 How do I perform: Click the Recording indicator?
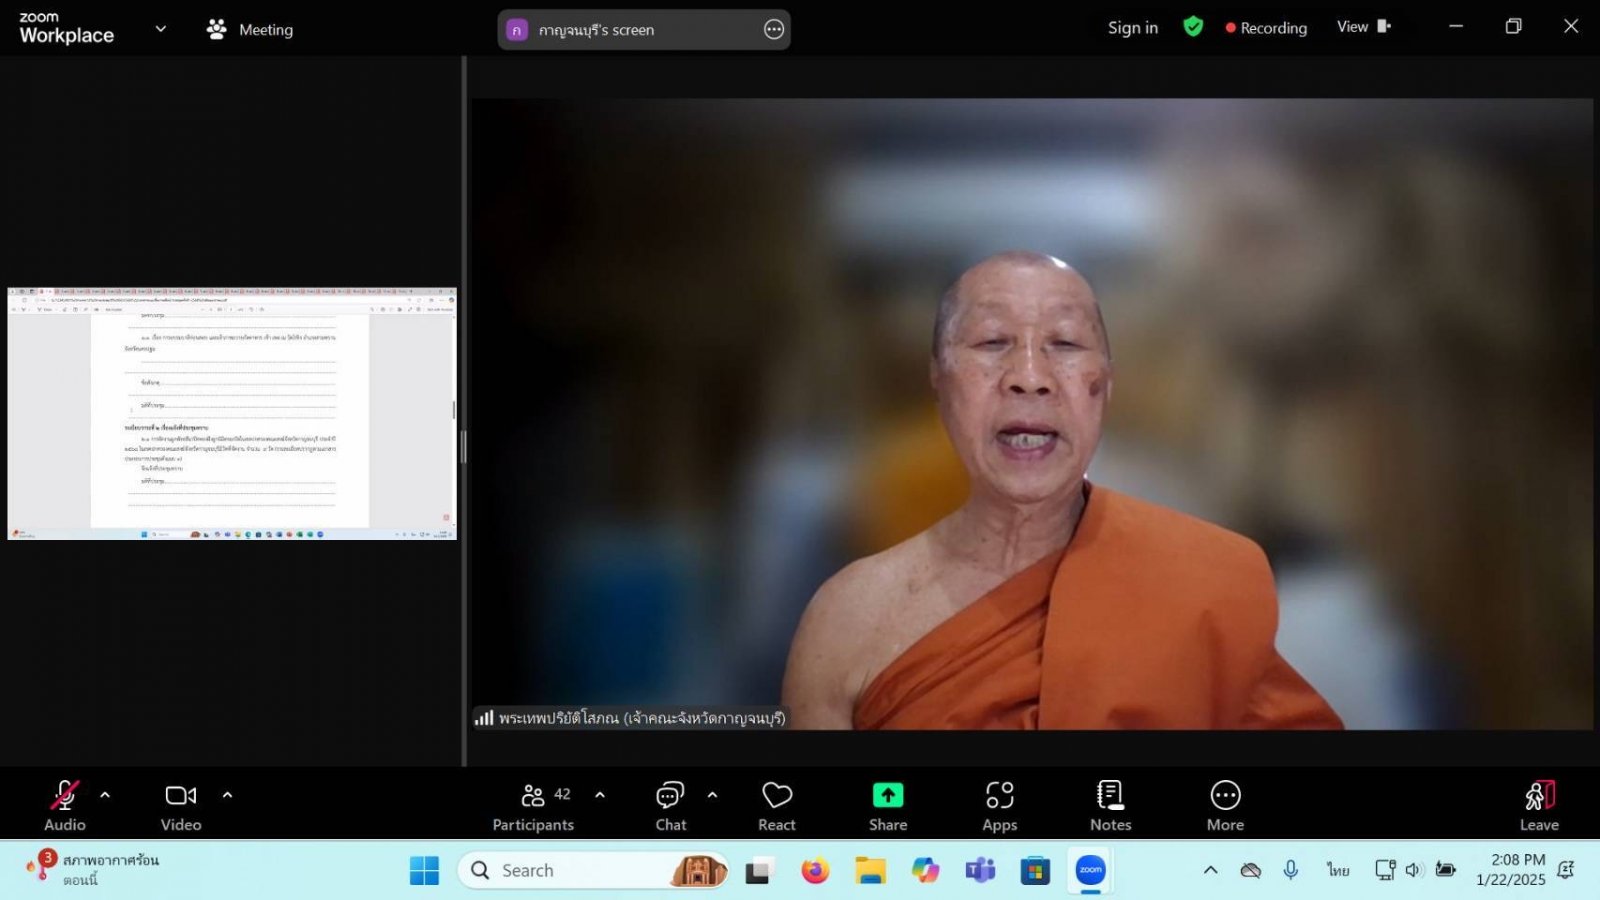(x=1266, y=28)
